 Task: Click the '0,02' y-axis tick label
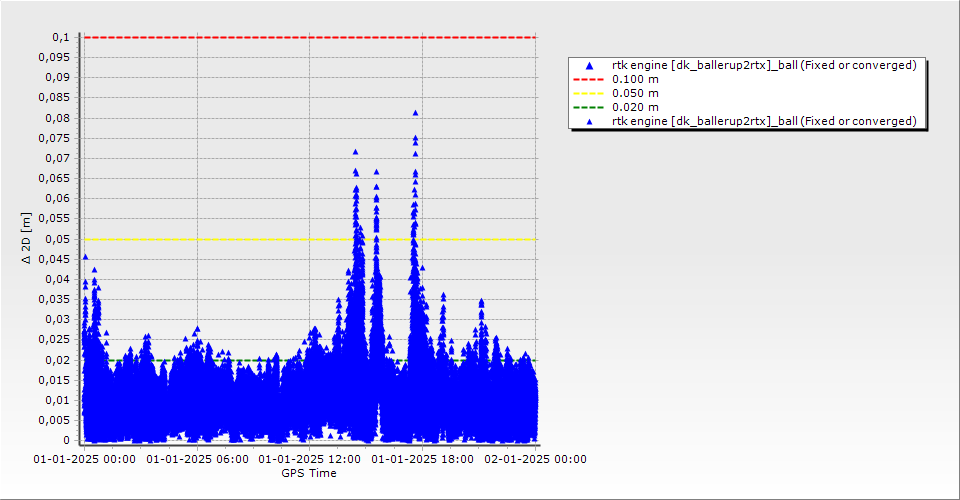point(58,360)
